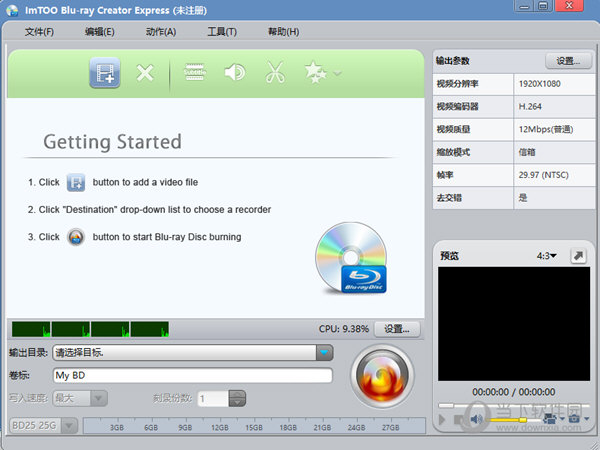Image resolution: width=600 pixels, height=450 pixels.
Task: Click the Remove (X) toolbar icon
Action: pos(145,73)
